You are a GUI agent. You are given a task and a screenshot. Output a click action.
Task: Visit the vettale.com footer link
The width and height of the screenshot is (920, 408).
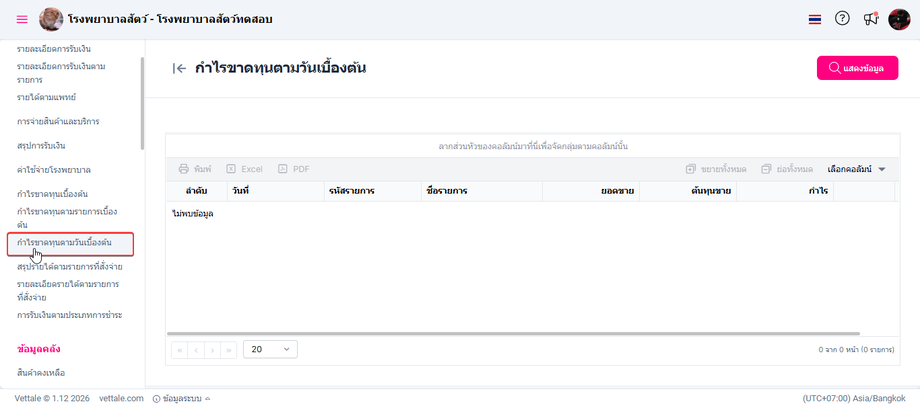(x=121, y=398)
